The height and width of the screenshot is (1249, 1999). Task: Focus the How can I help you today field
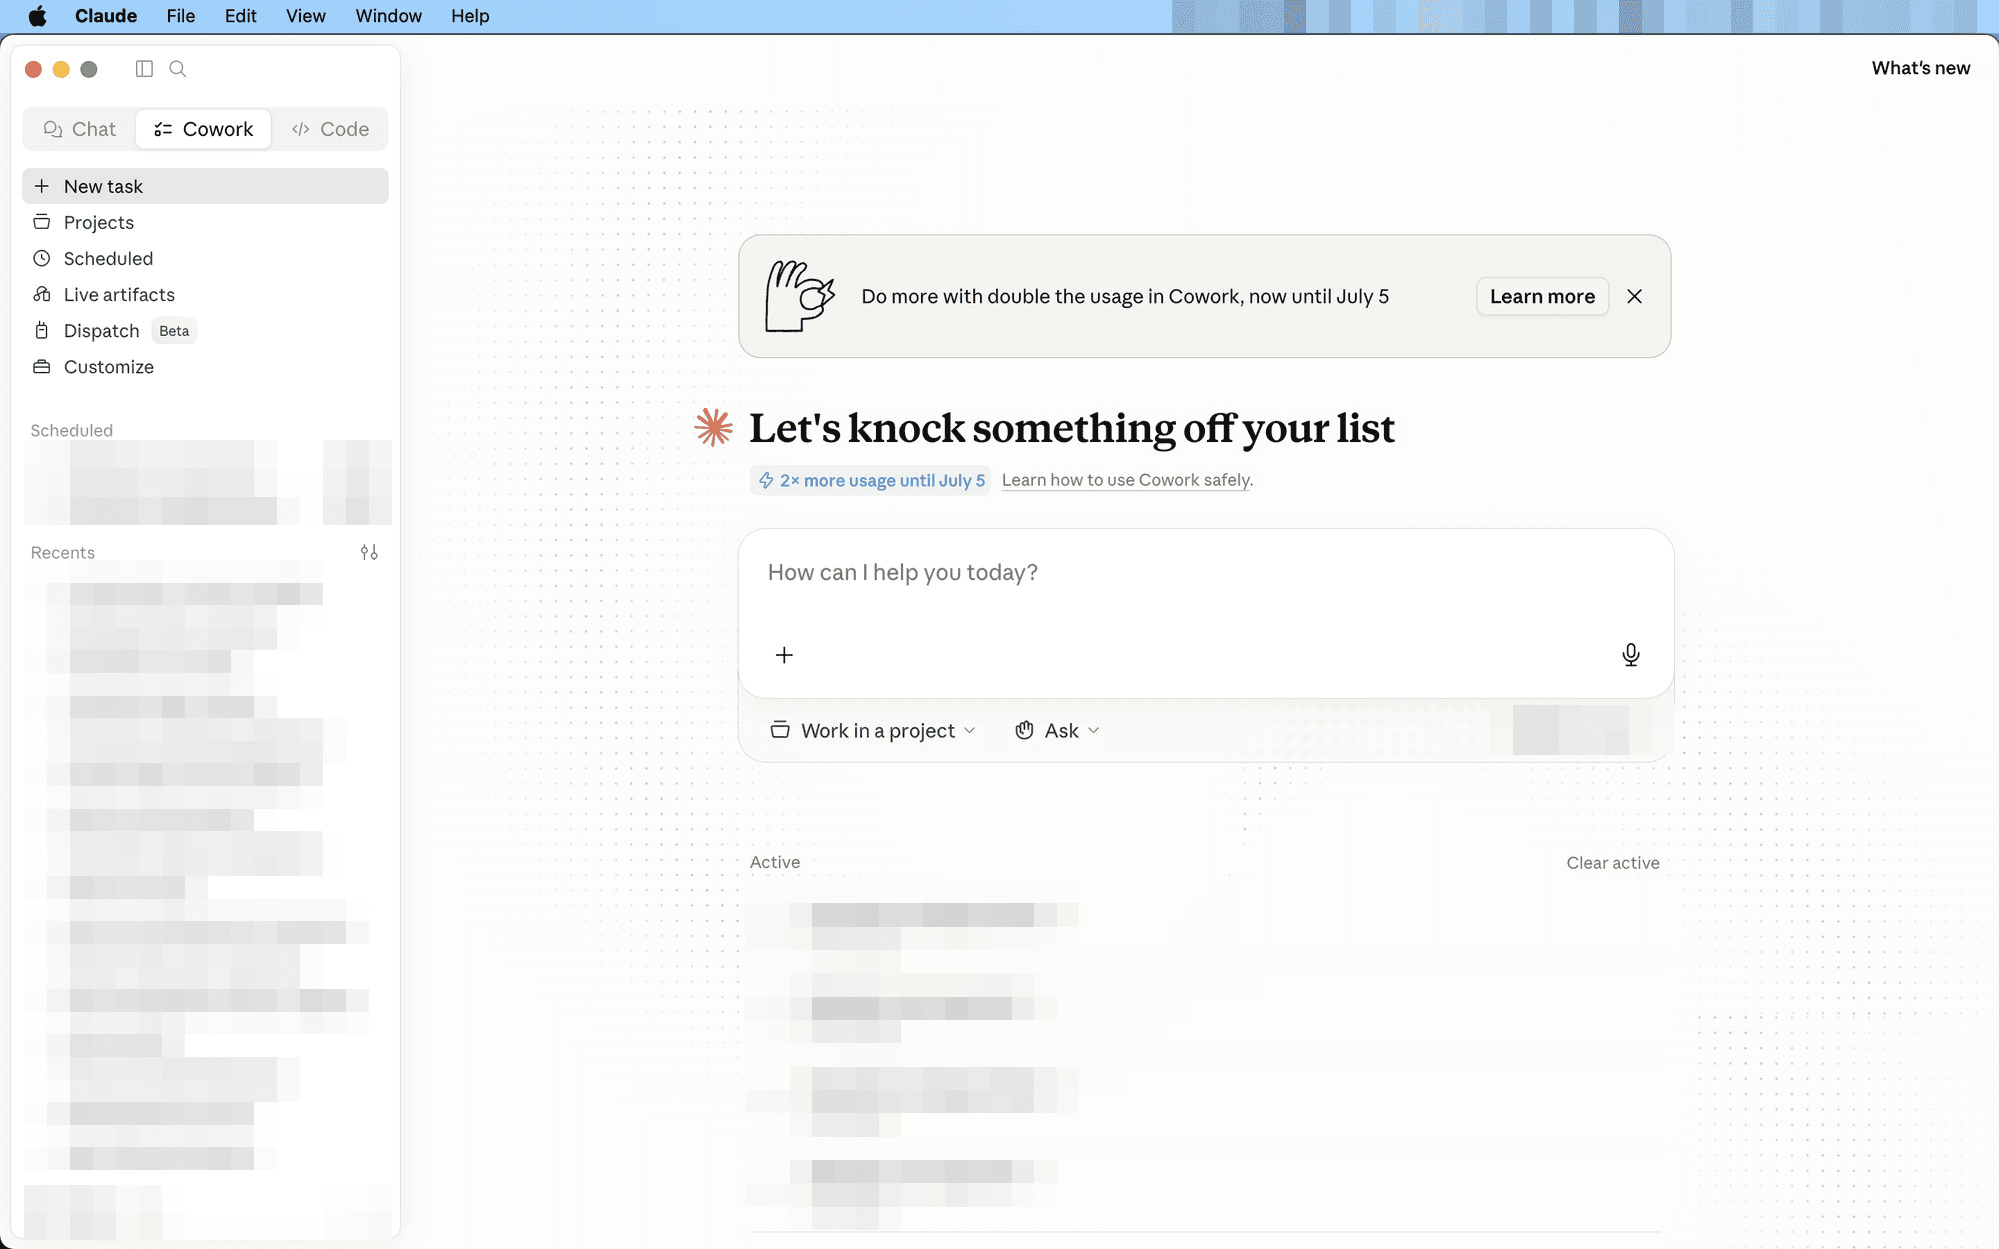(x=1205, y=573)
